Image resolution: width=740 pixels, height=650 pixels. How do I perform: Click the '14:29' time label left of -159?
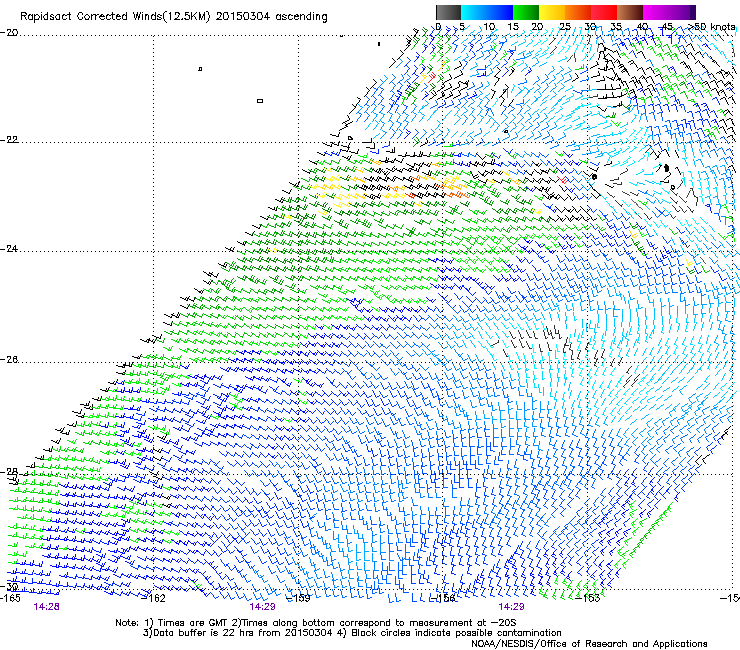[262, 607]
